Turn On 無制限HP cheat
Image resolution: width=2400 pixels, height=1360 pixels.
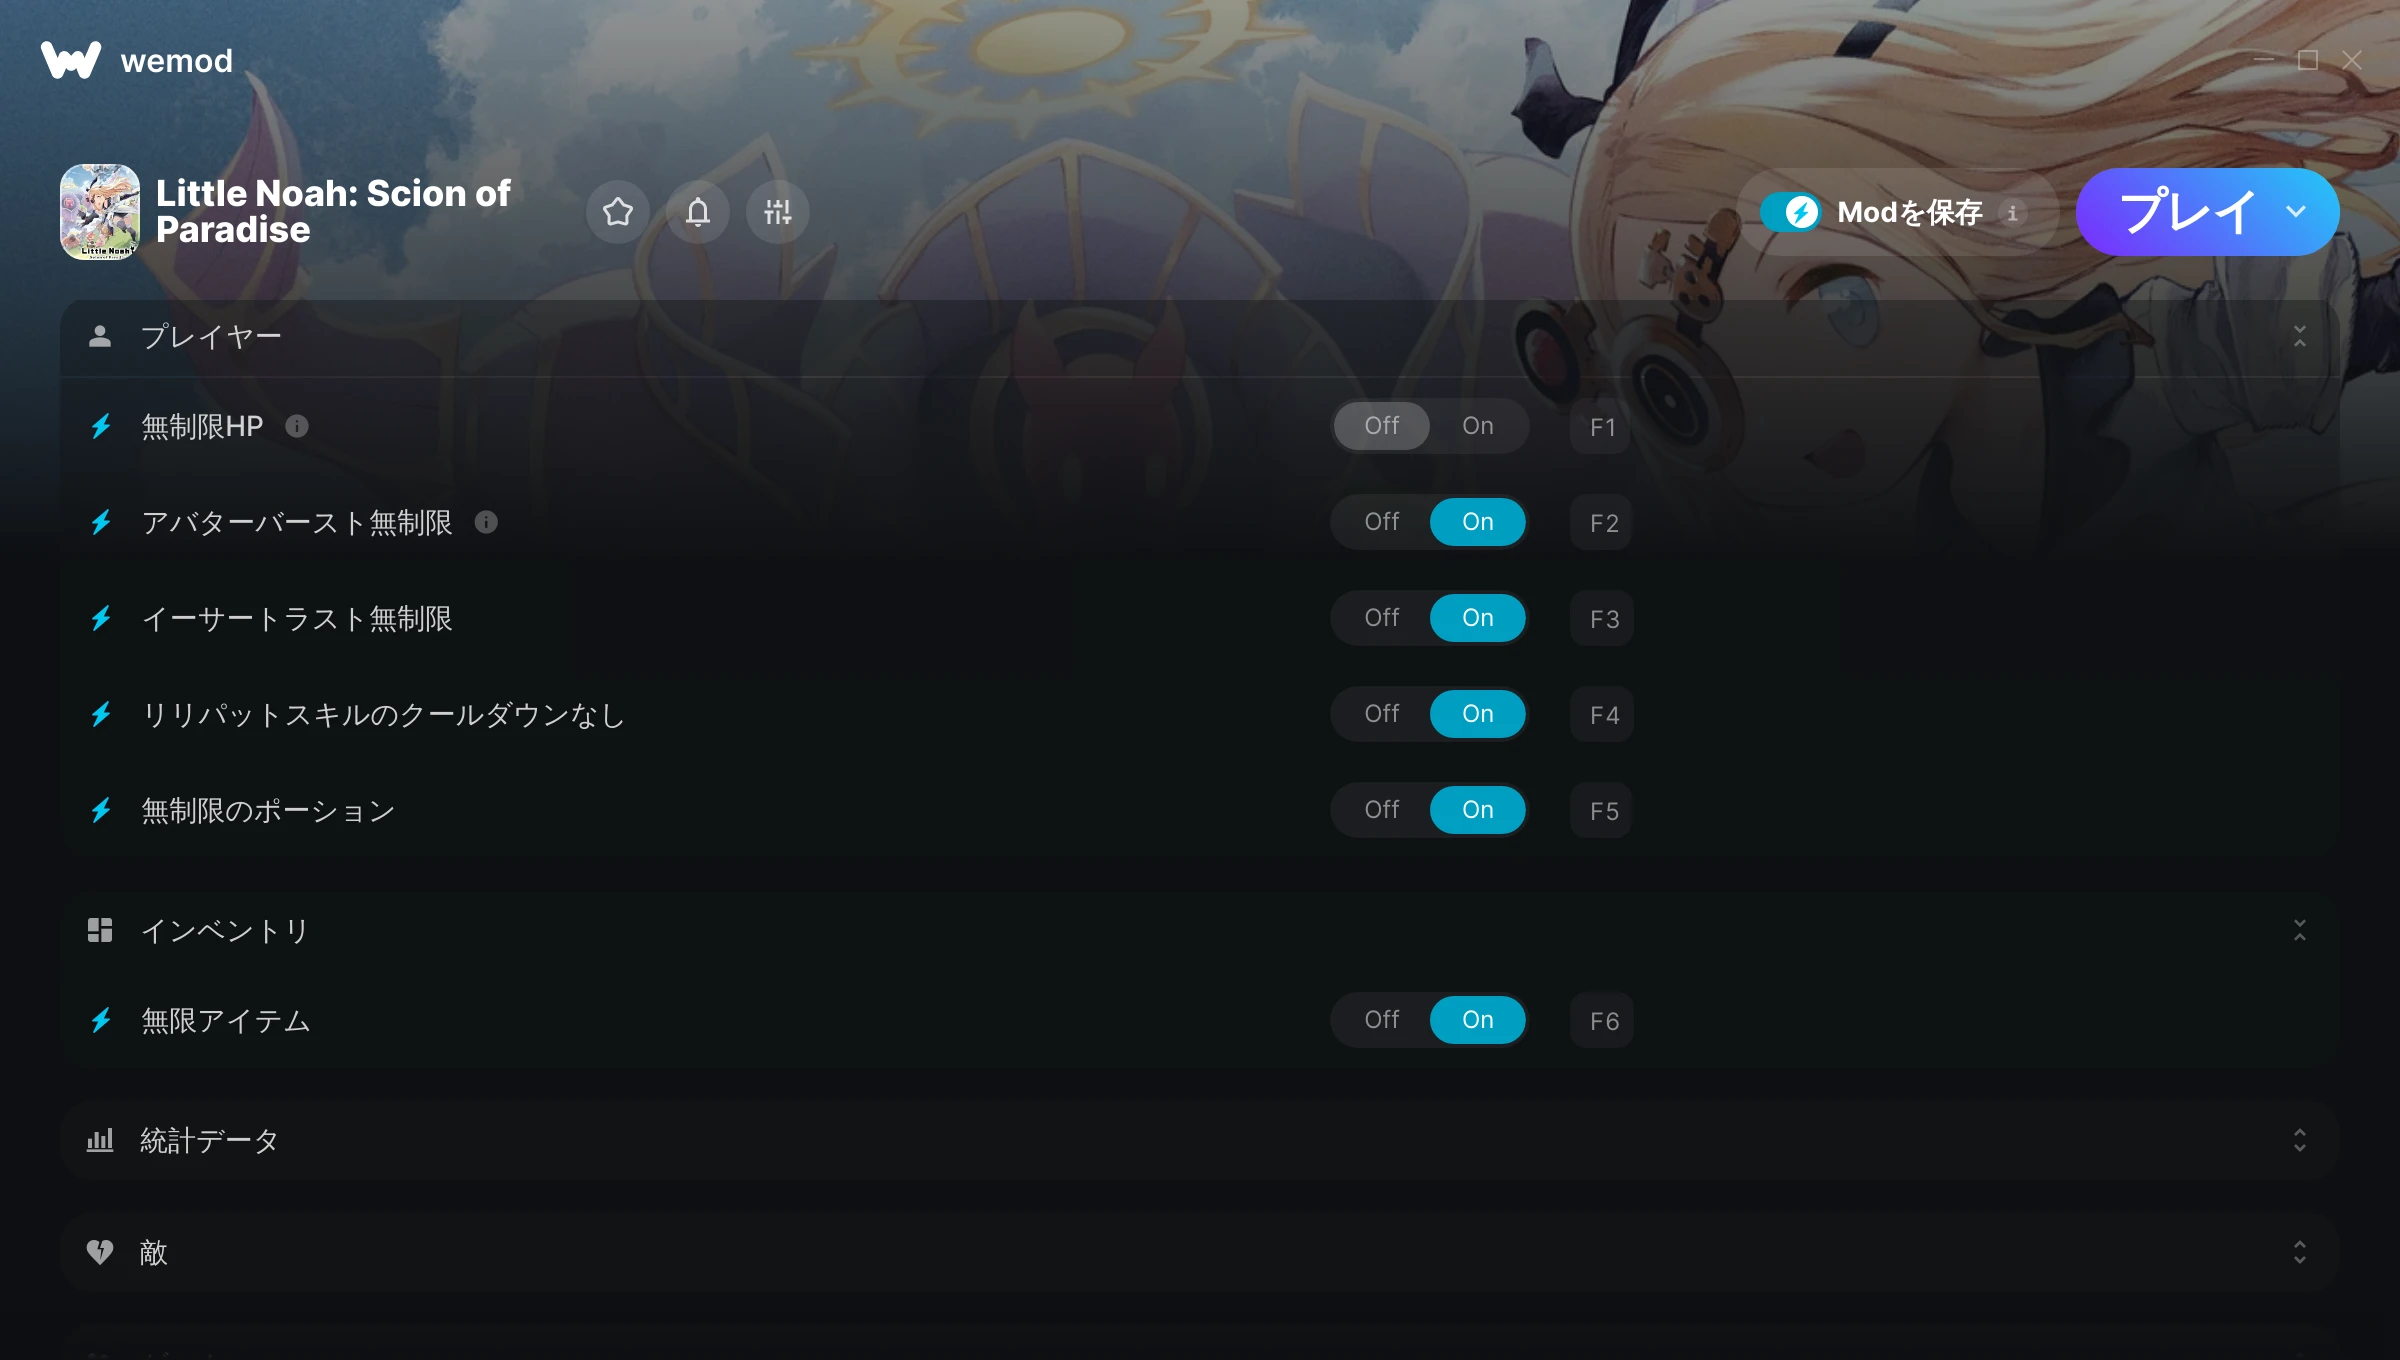pos(1478,426)
